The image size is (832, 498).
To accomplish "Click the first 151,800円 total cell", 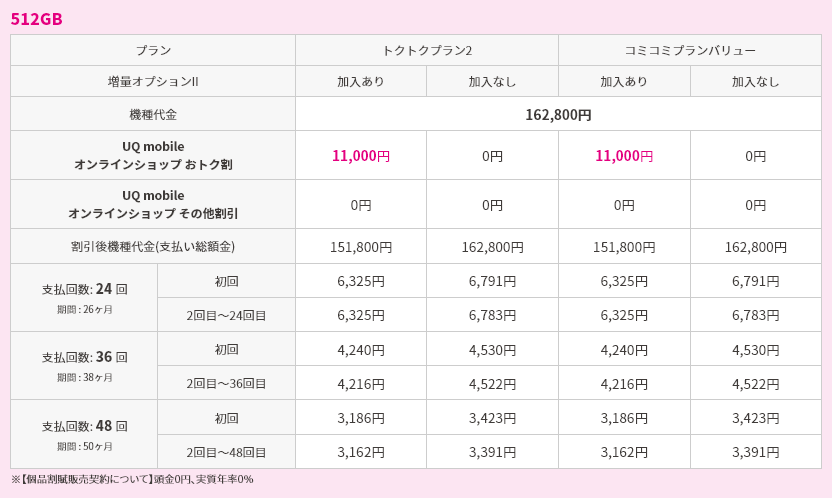I will [x=361, y=247].
